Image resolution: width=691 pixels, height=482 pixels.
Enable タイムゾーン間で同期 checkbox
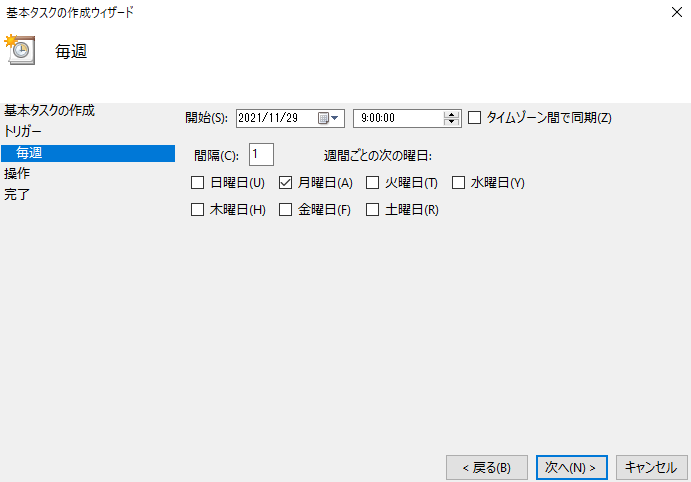tap(474, 118)
